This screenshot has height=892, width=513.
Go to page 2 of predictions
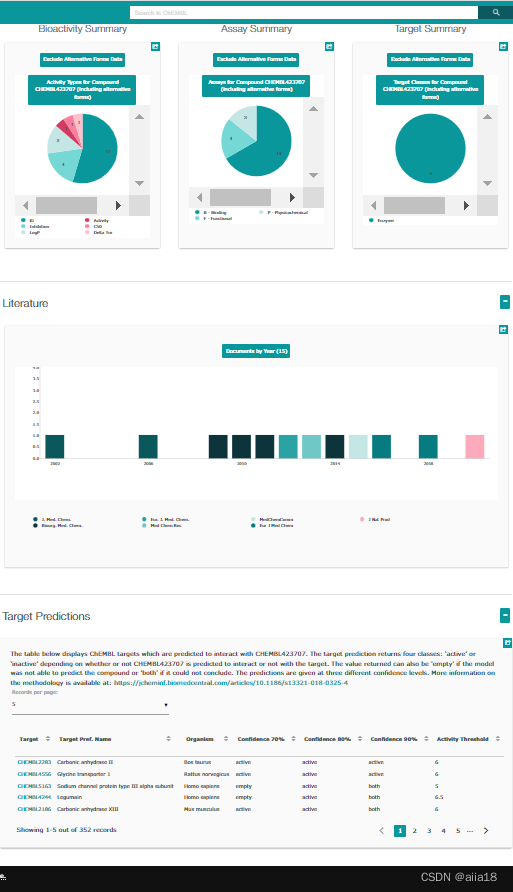[415, 831]
